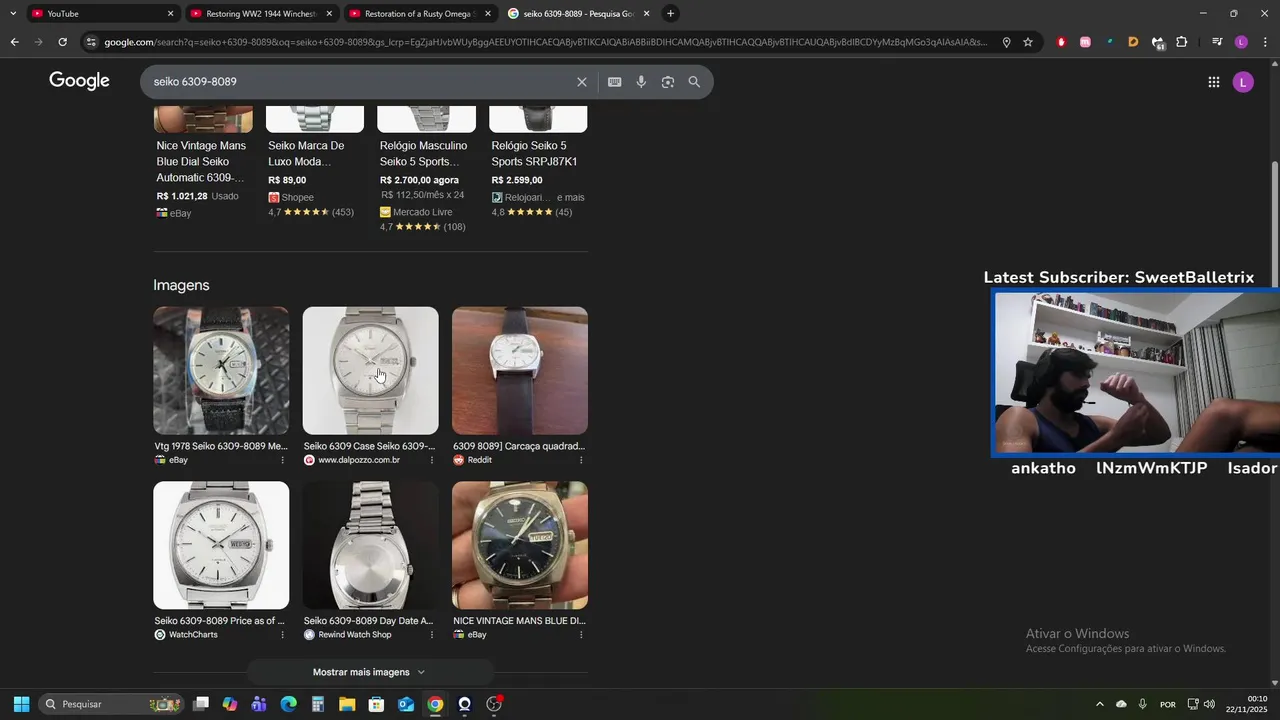1280x720 pixels.
Task: Open the Seiko Marca De Luxo Moda listing
Action: point(315,162)
